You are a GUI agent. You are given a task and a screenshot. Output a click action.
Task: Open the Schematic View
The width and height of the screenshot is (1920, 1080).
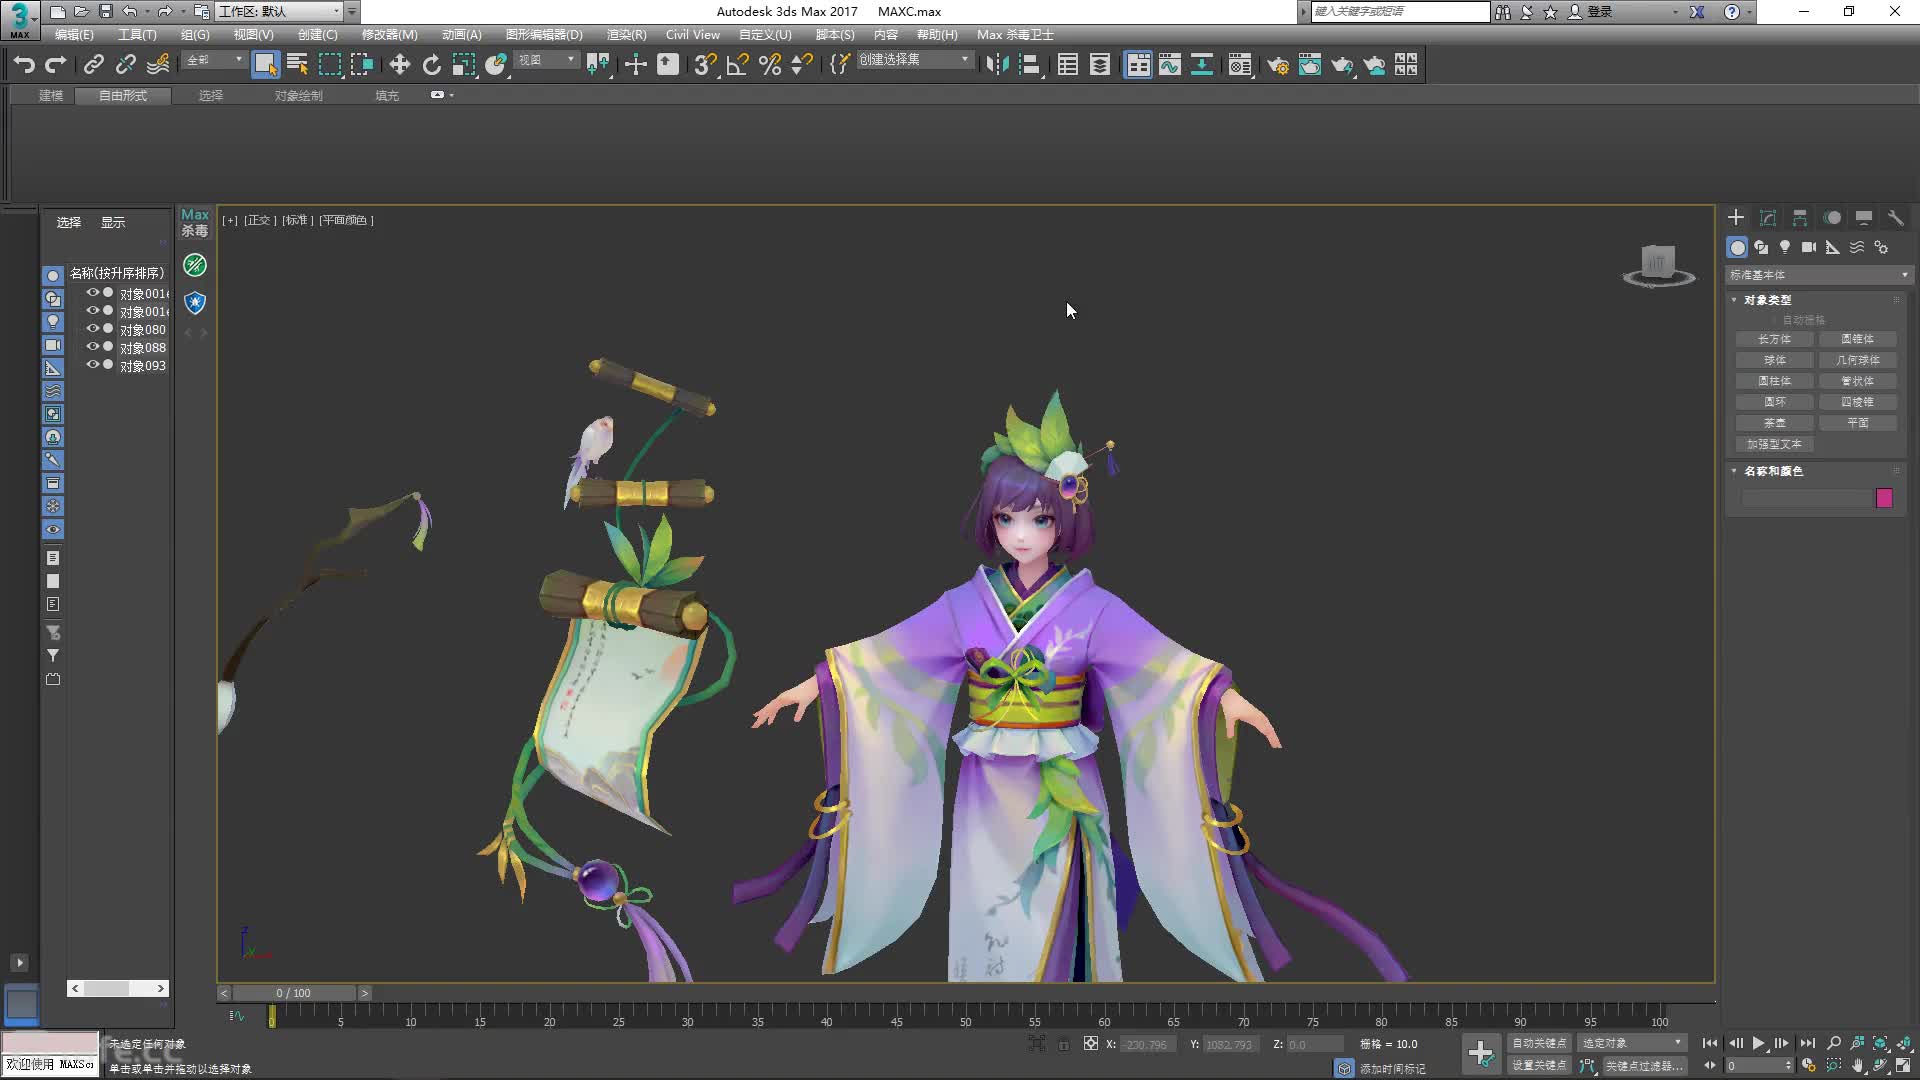[1202, 65]
